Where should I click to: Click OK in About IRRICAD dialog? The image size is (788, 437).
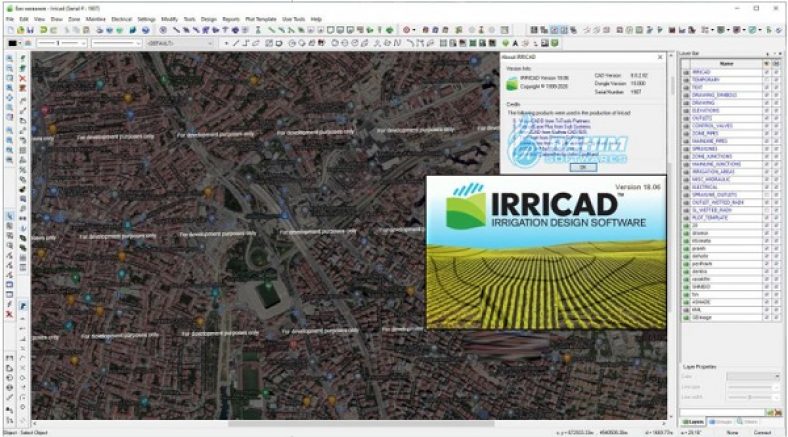tap(583, 167)
